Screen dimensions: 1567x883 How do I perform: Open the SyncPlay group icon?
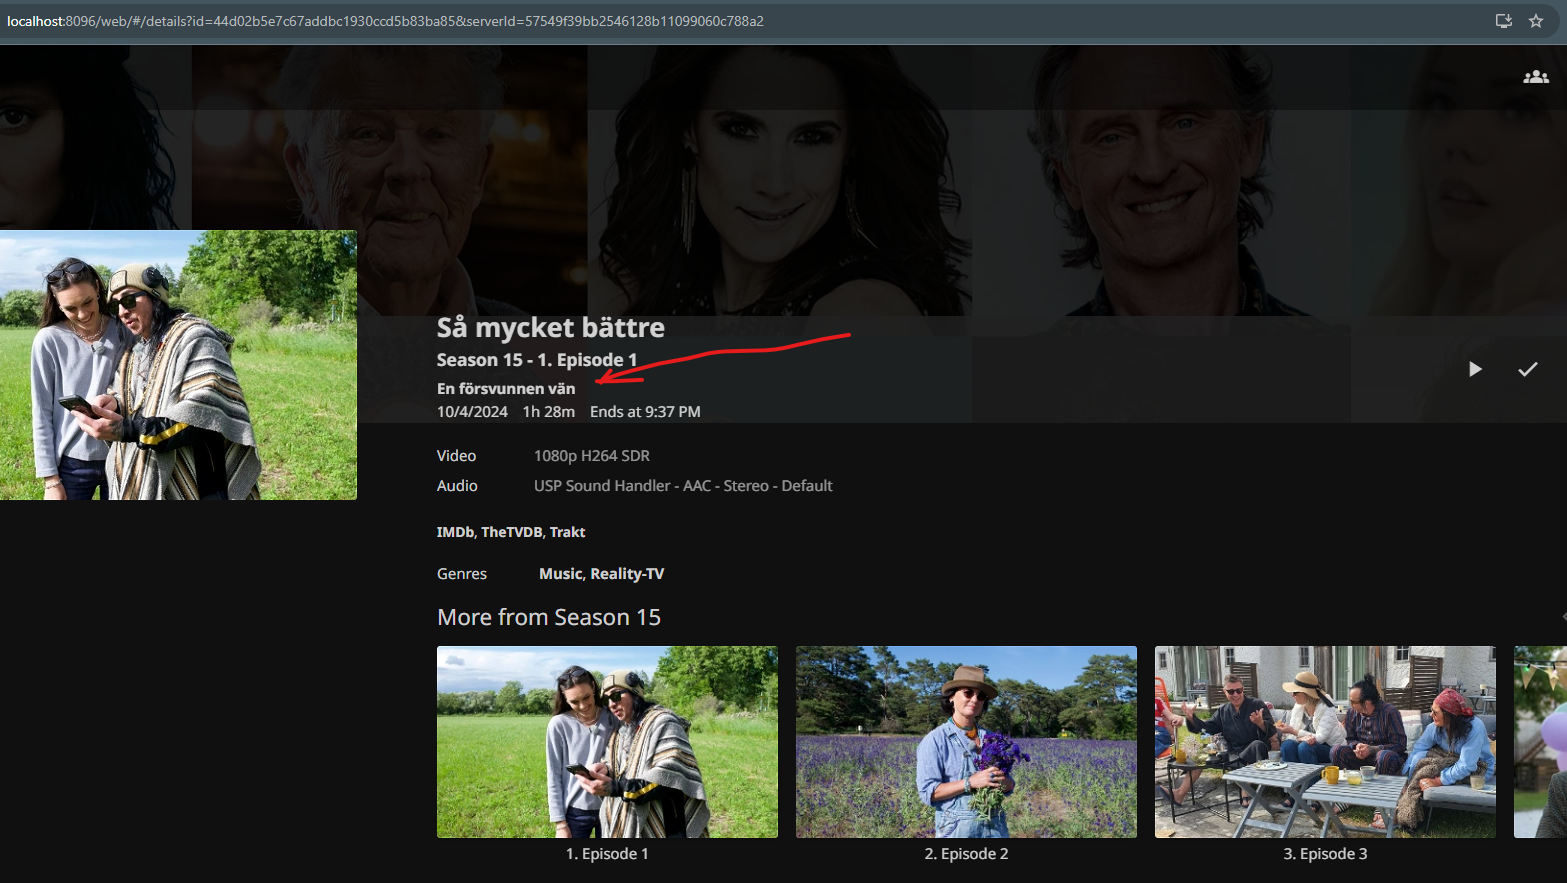(1535, 77)
